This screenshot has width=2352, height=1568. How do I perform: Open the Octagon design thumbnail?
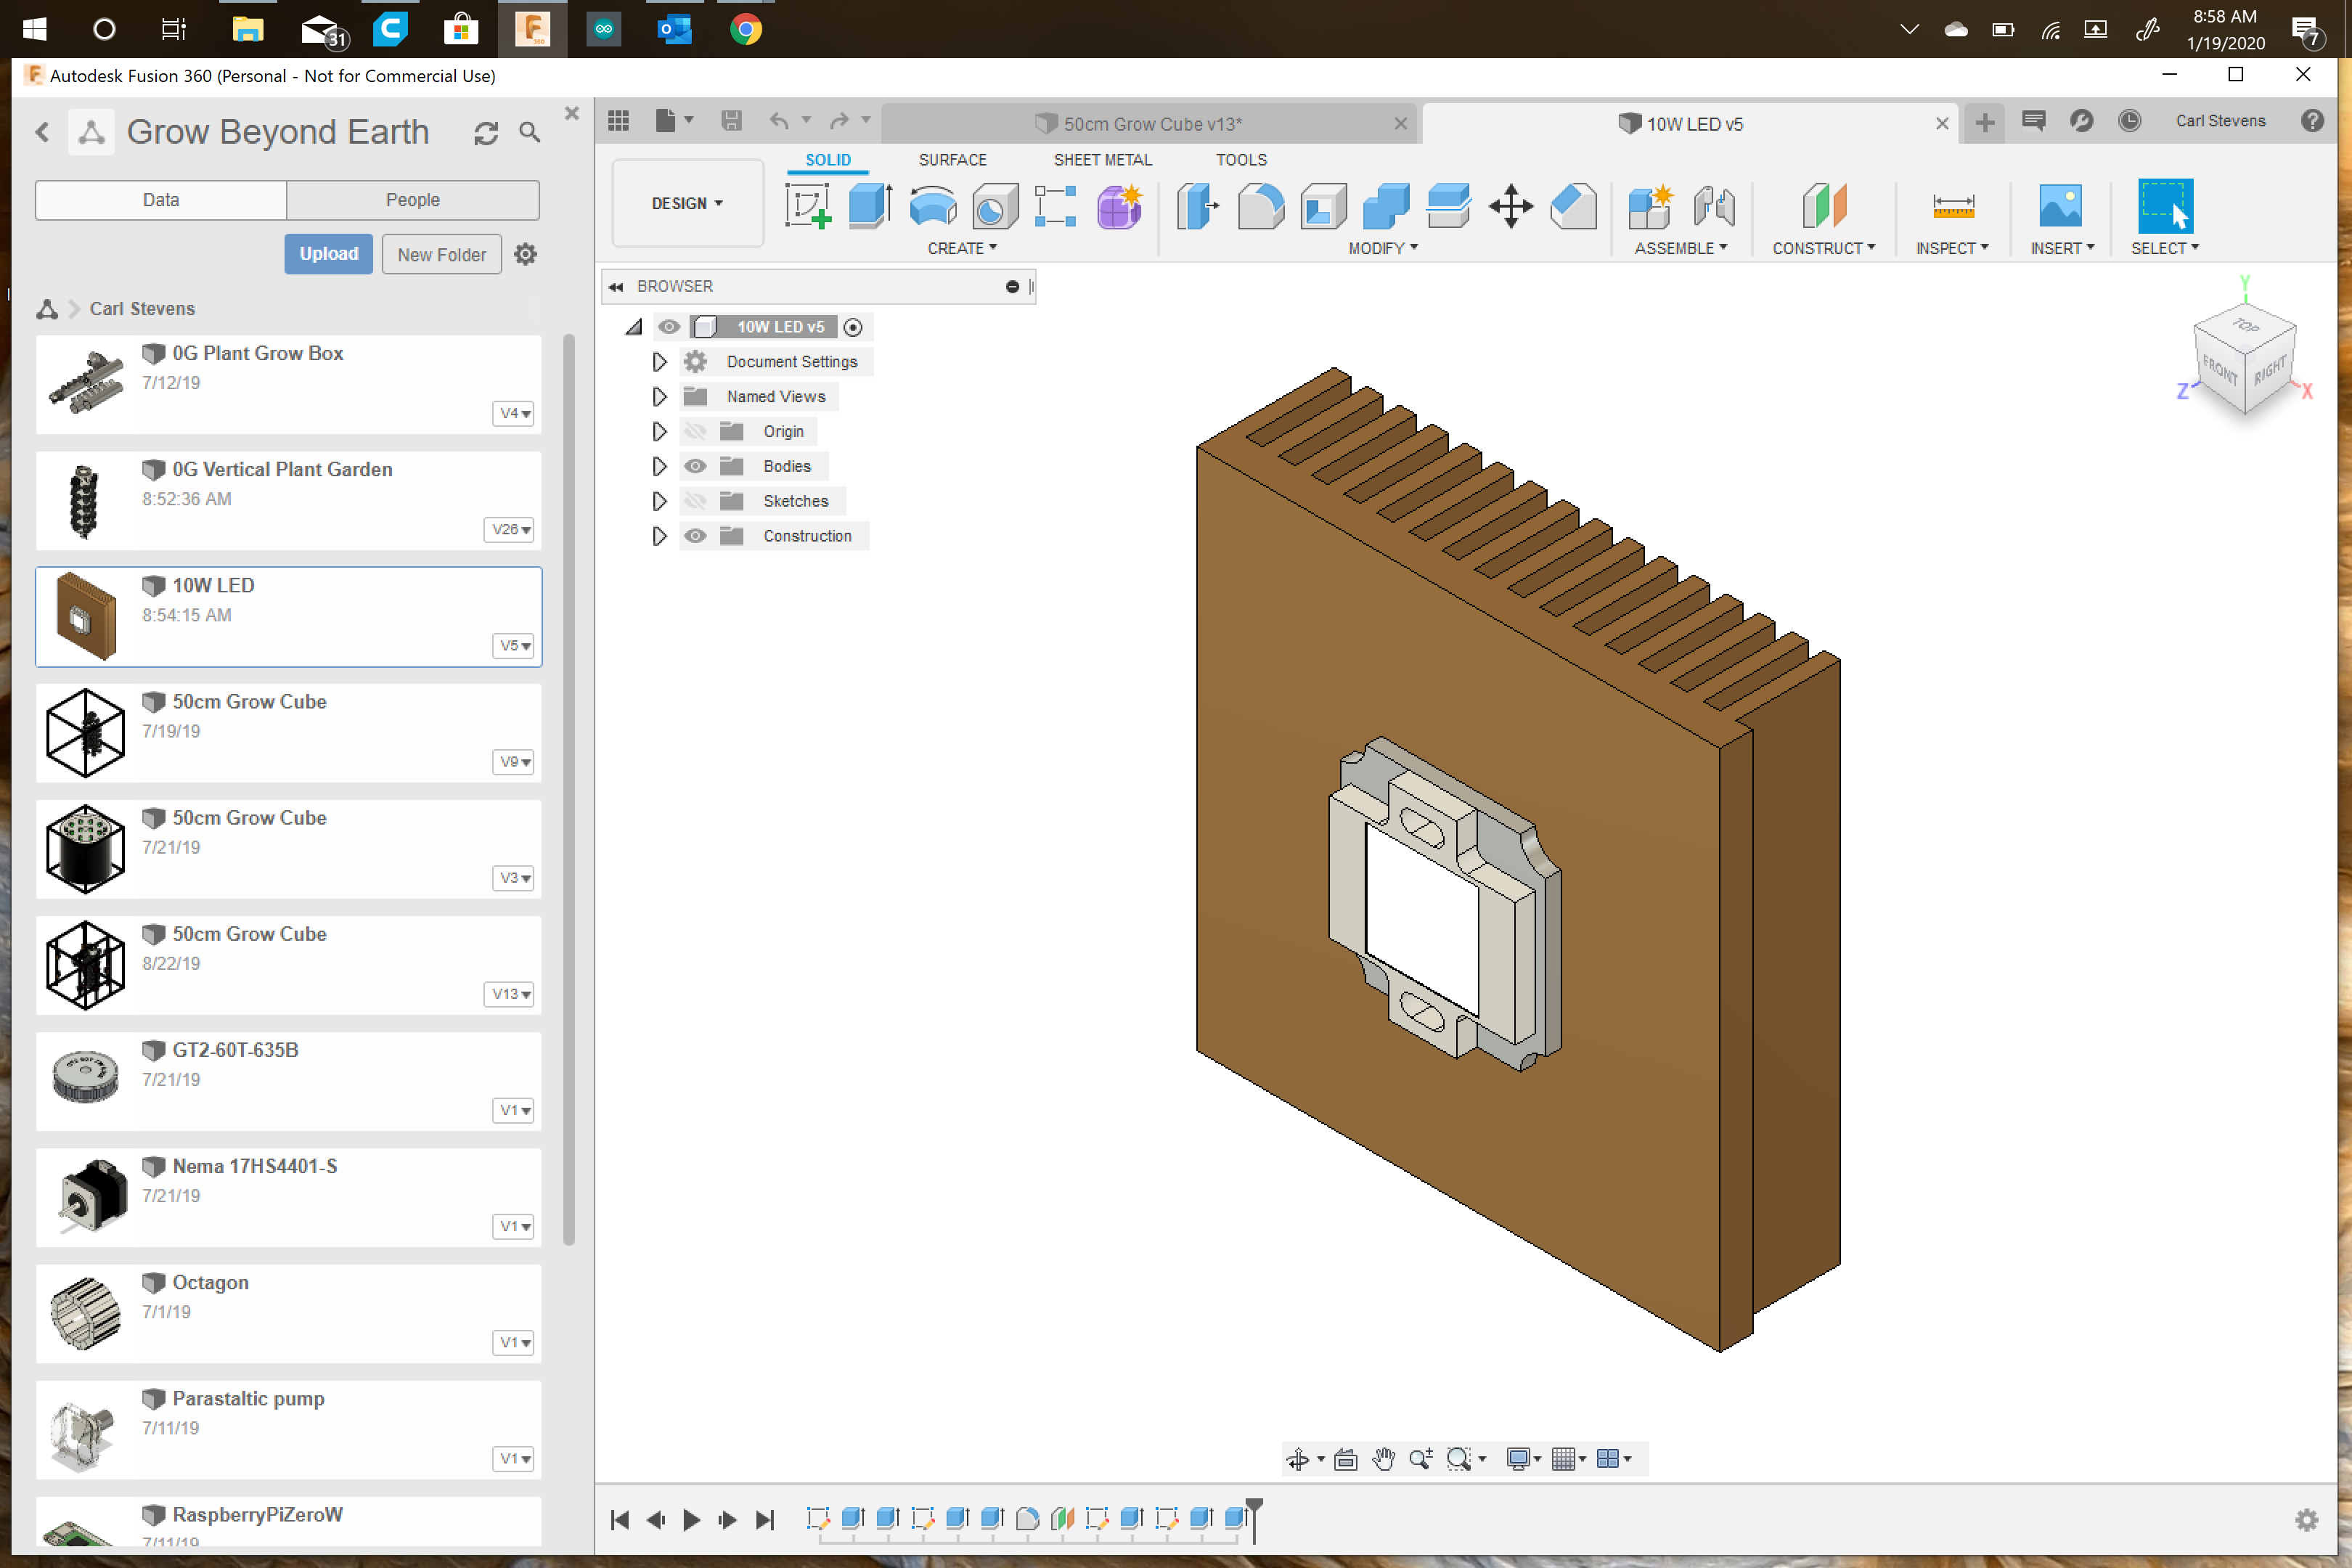coord(85,1313)
